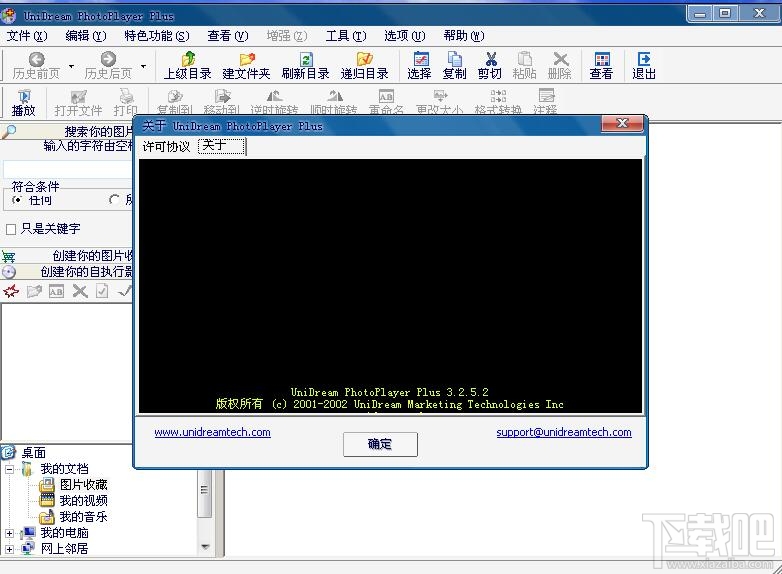Open the 查看 menu in menu bar
The width and height of the screenshot is (782, 574).
coord(228,36)
